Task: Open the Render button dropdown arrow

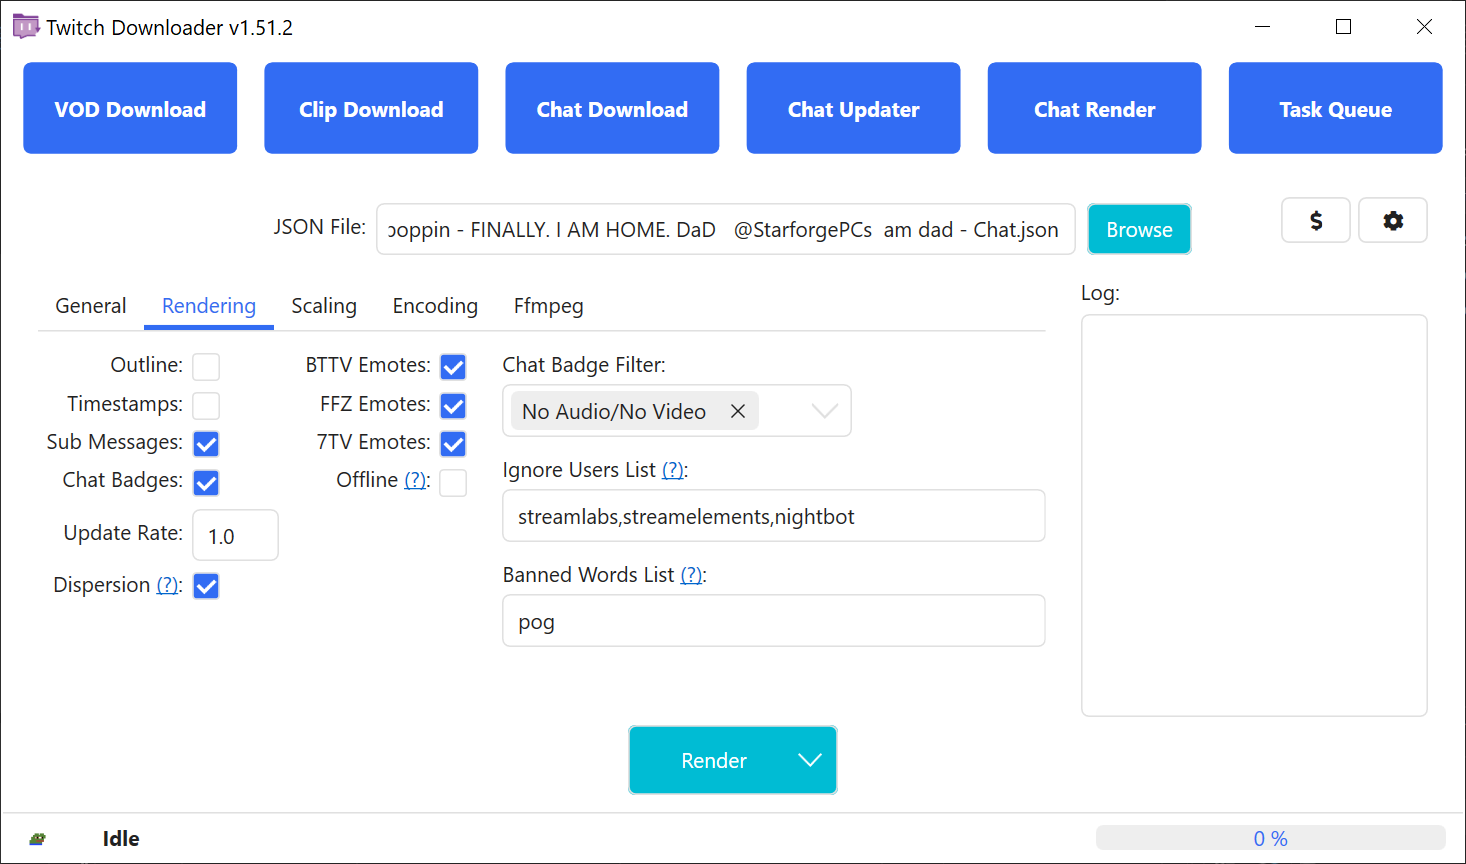Action: (810, 760)
